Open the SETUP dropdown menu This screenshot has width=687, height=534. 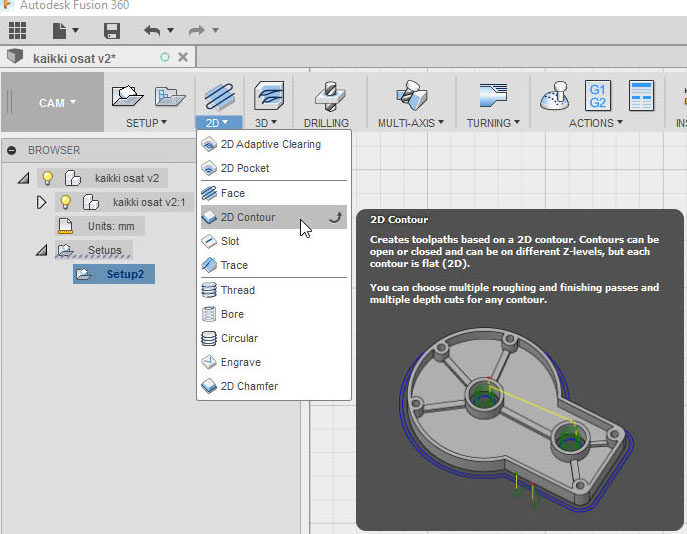pos(146,123)
